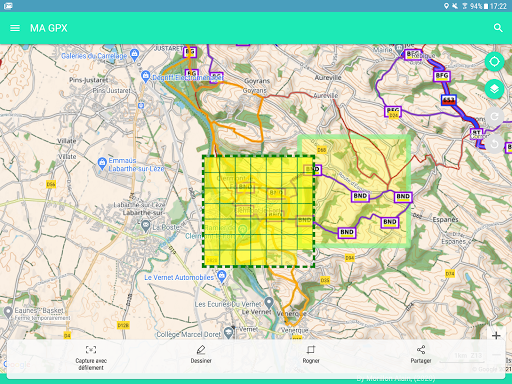512x384 pixels.
Task: Tap the Les Ecuries Du Vernet pin
Action: coord(269,303)
